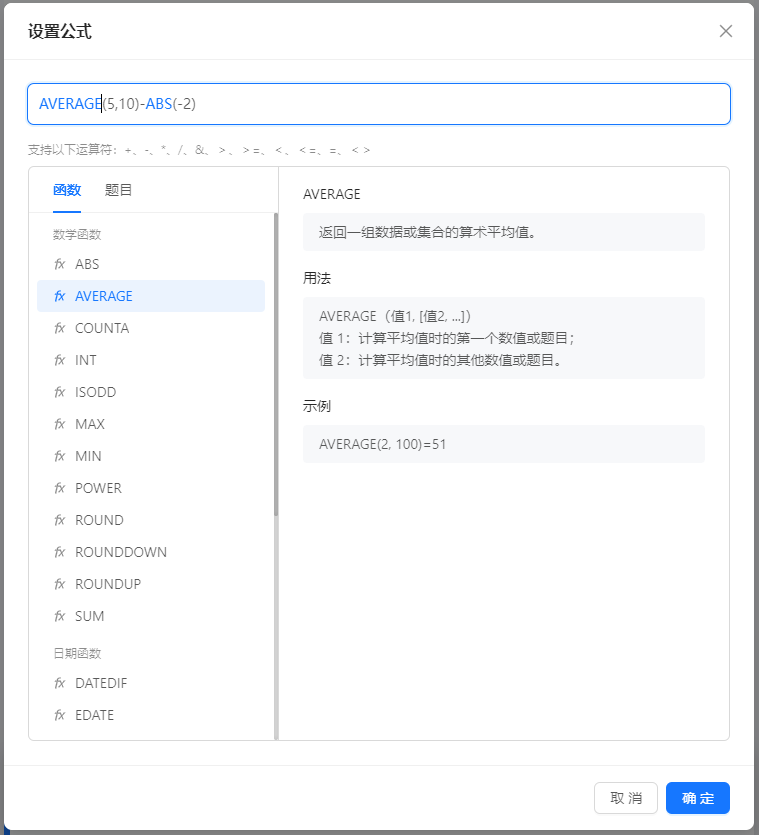Viewport: 759px width, 835px height.
Task: Cancel using the 取消 button
Action: tap(626, 798)
